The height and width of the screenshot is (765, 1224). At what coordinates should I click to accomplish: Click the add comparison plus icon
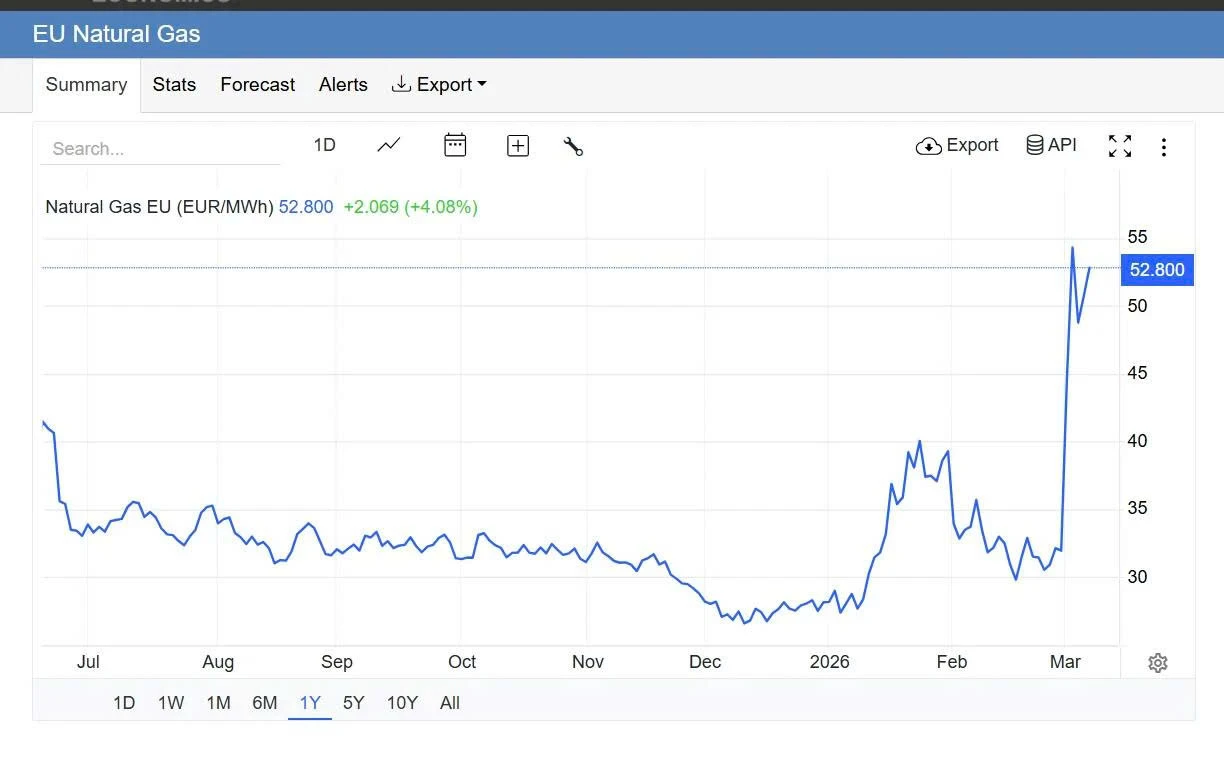click(x=518, y=146)
